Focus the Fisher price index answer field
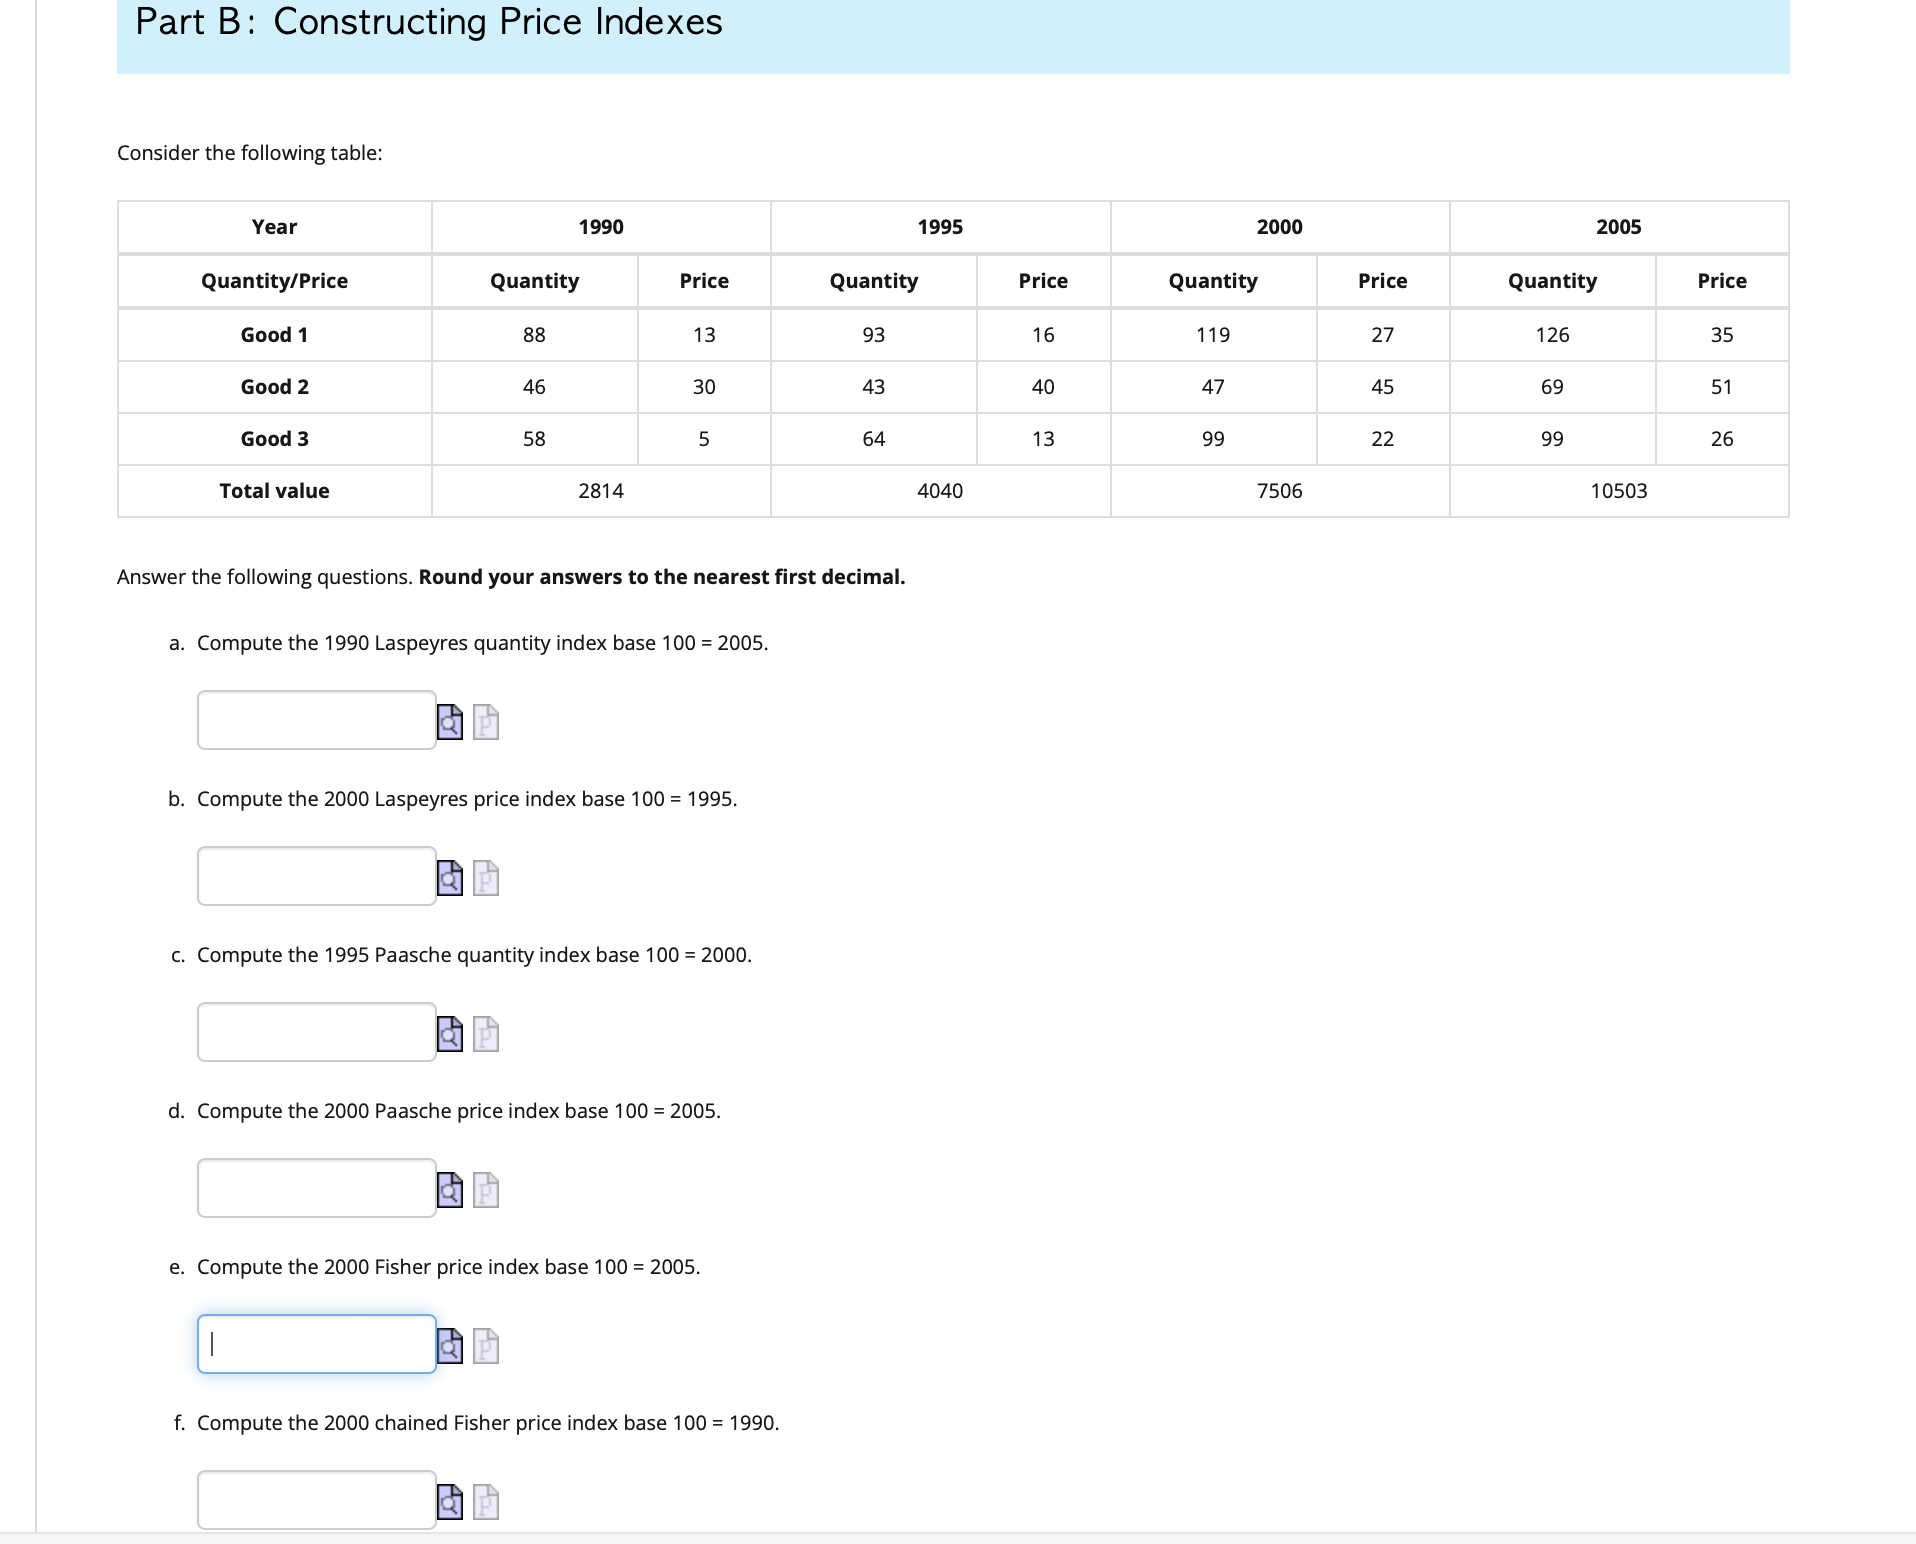The image size is (1916, 1544). (x=315, y=1343)
